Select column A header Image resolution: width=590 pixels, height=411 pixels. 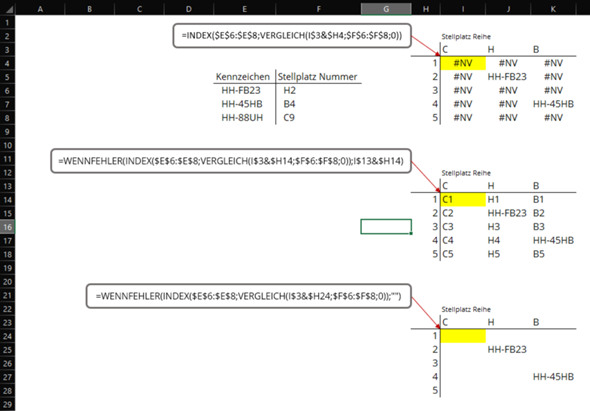pyautogui.click(x=40, y=9)
